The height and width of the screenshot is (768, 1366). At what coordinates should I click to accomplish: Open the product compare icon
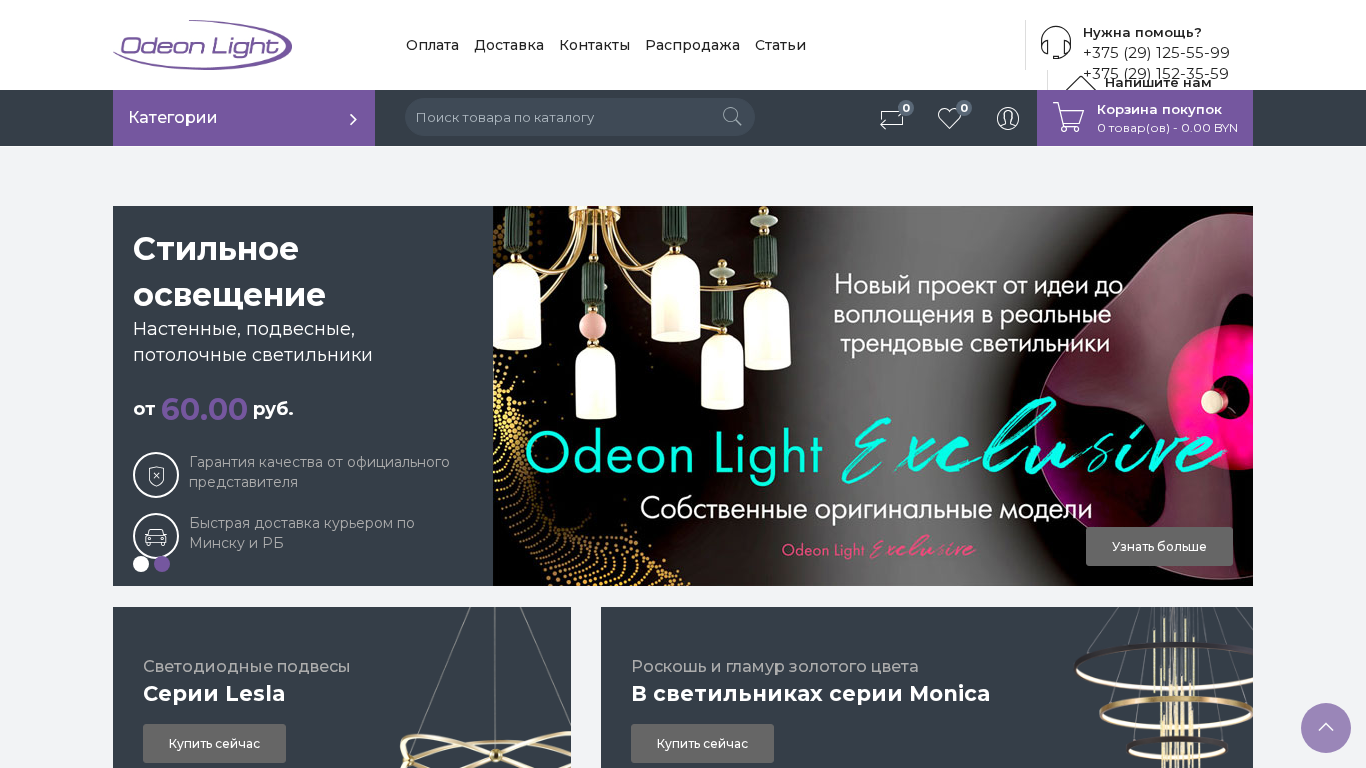pyautogui.click(x=892, y=119)
